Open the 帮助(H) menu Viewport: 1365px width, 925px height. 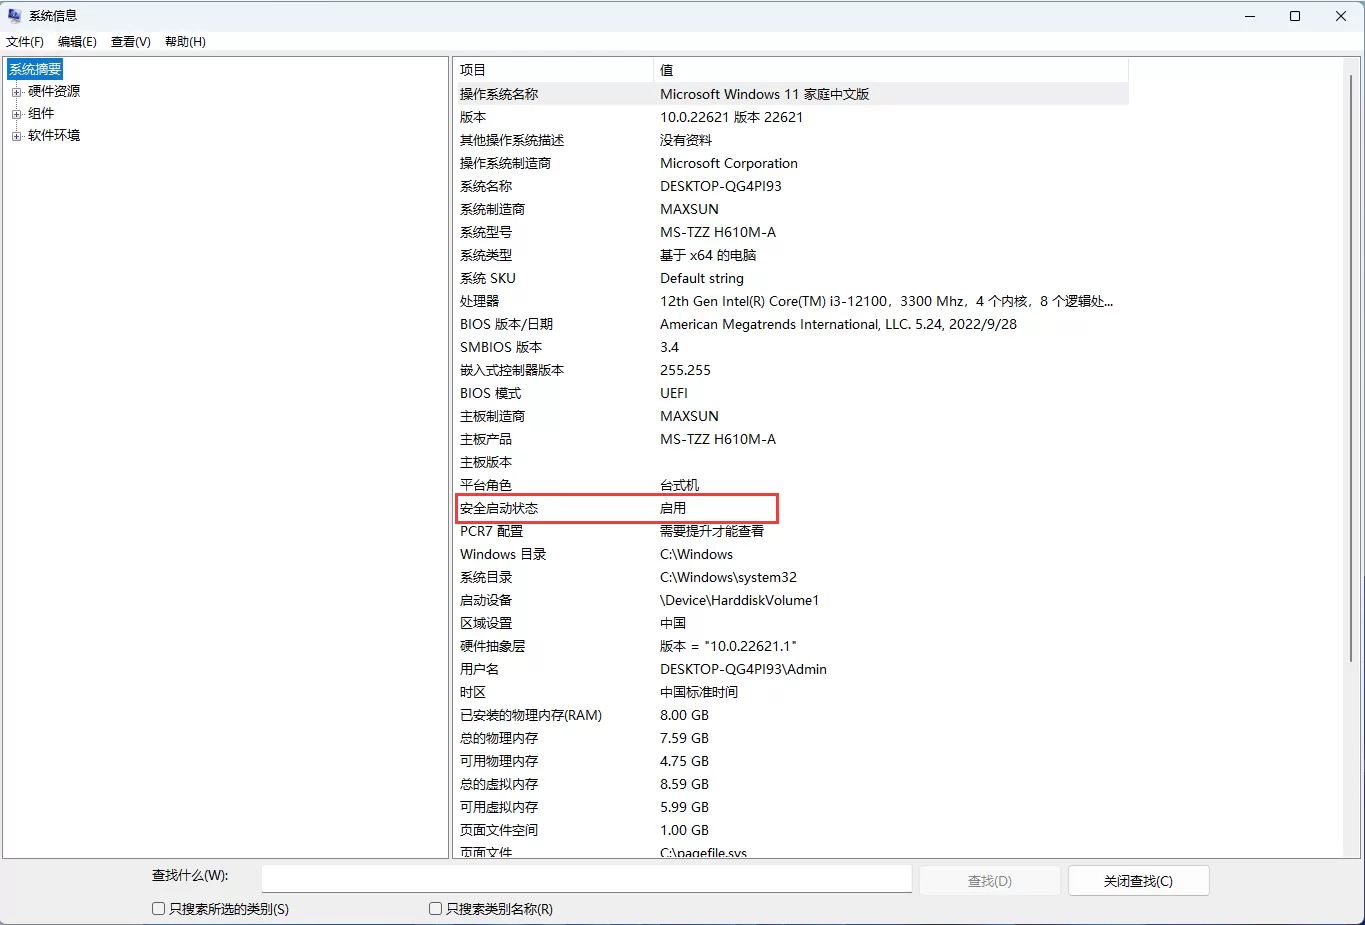tap(184, 41)
